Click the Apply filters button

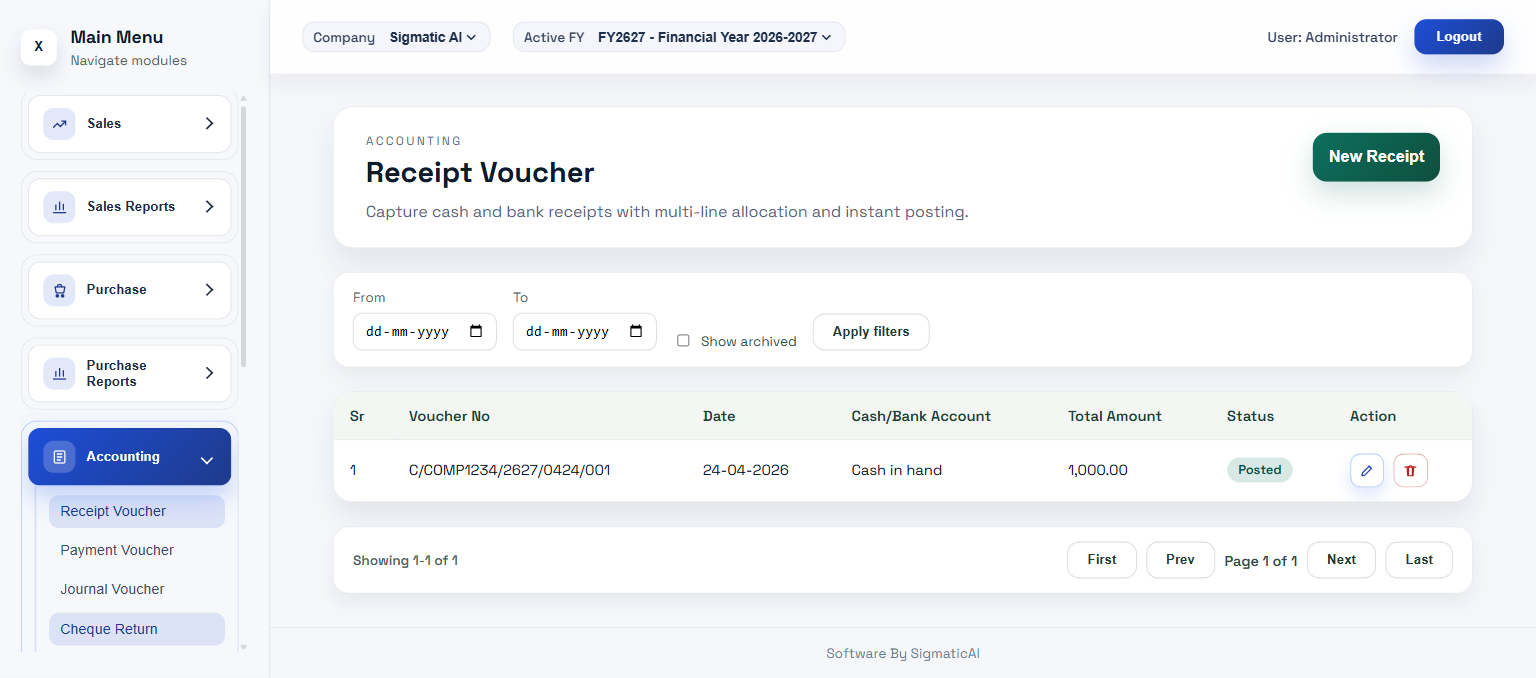[871, 332]
